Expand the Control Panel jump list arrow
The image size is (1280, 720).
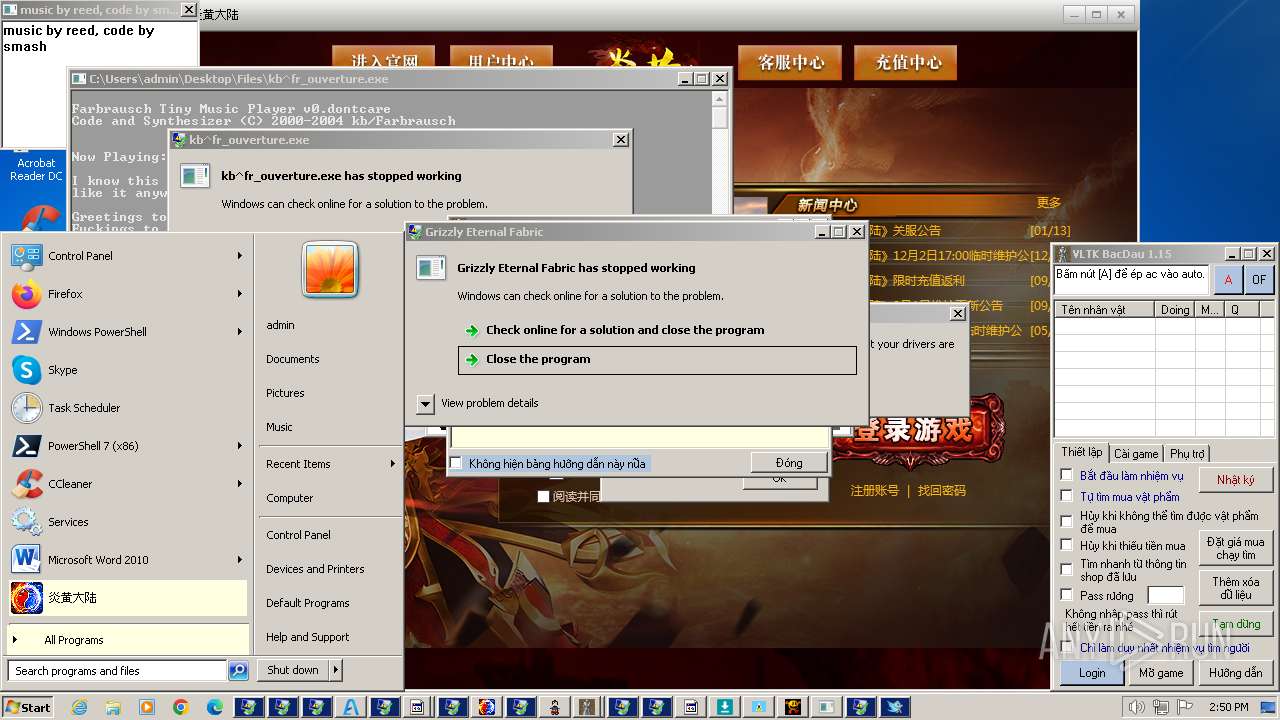(240, 256)
